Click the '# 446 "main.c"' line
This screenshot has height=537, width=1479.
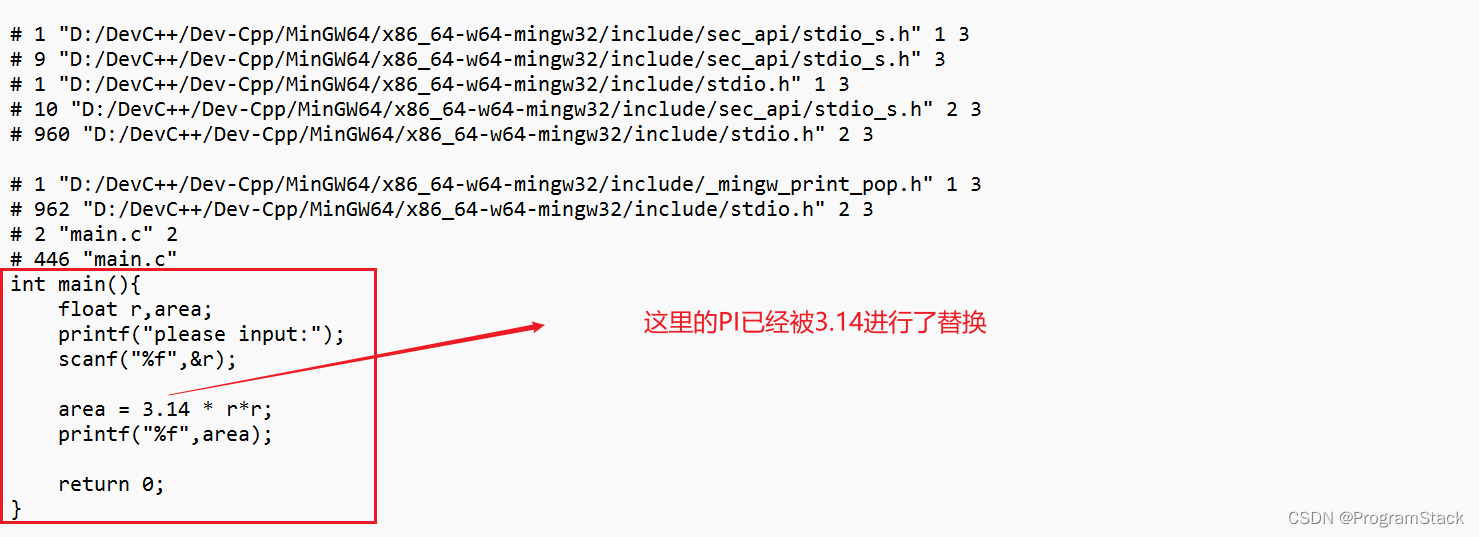coord(94,259)
